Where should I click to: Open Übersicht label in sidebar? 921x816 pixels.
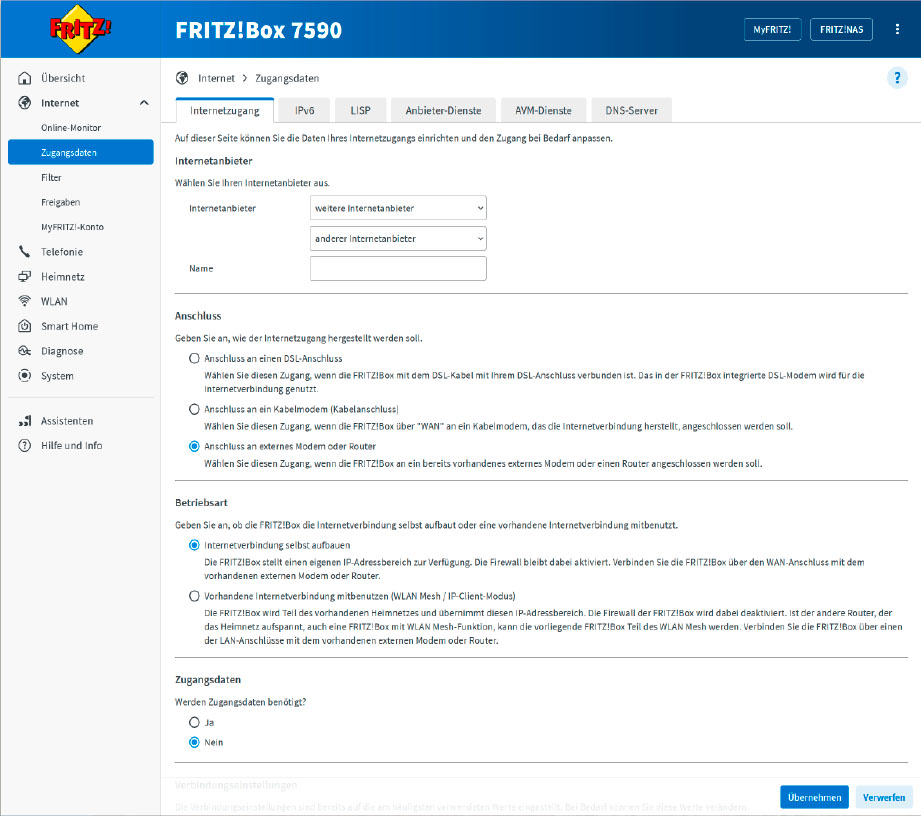tap(63, 78)
